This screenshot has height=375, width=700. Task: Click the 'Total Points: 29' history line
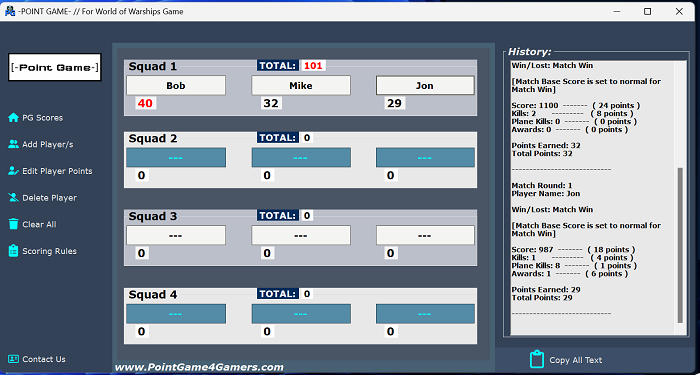coord(542,298)
